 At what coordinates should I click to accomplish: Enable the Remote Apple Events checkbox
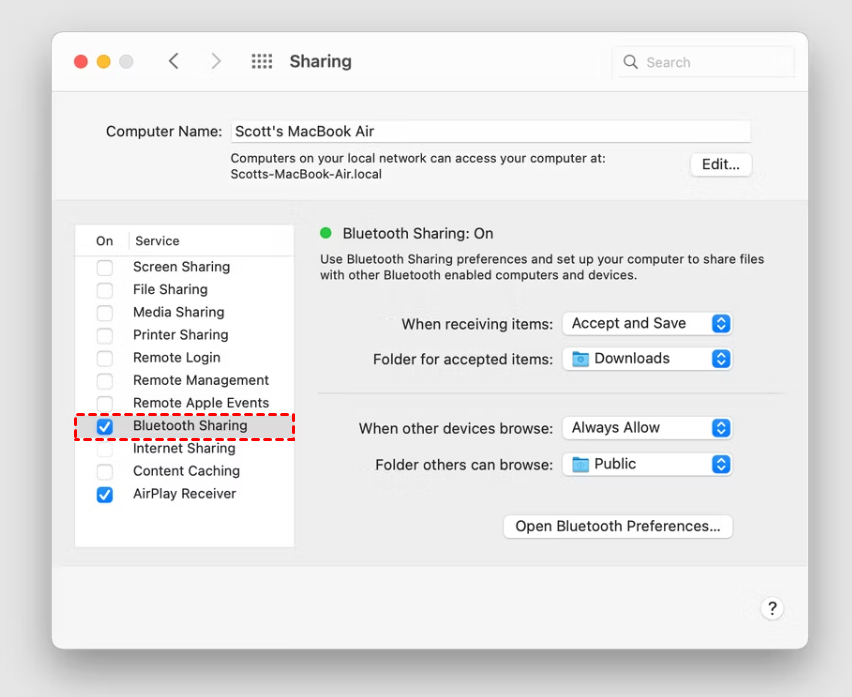click(x=105, y=403)
